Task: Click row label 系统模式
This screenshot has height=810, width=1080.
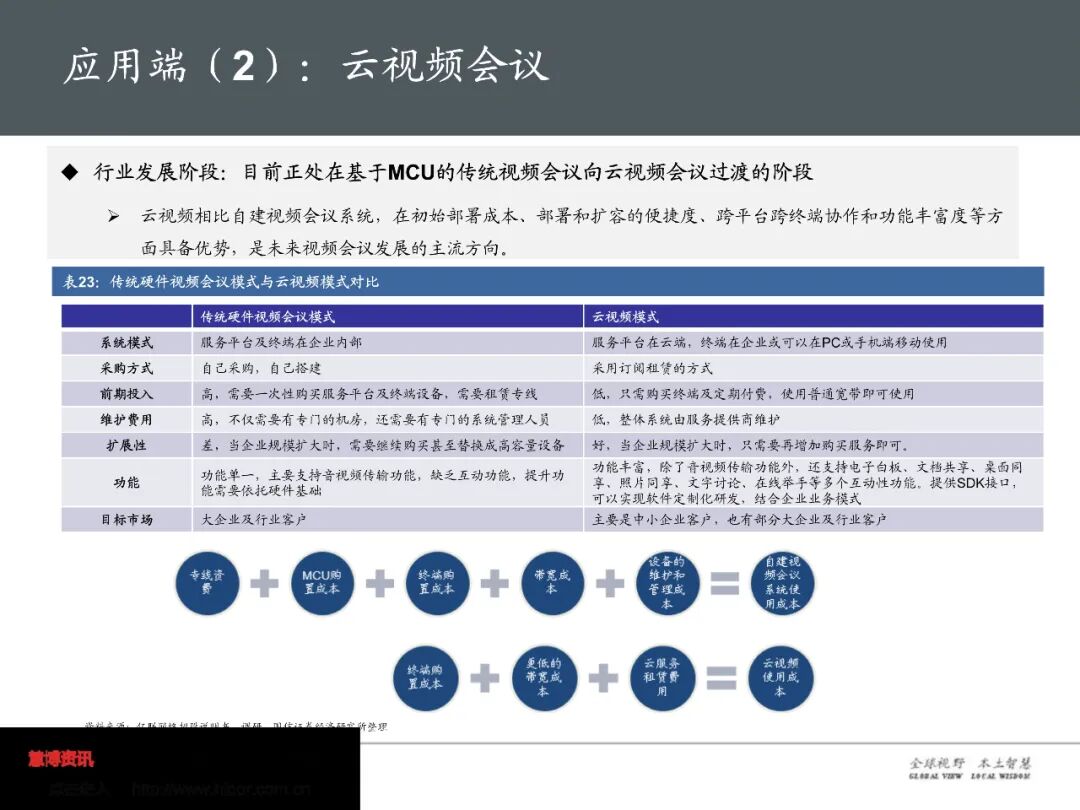Action: pos(127,342)
